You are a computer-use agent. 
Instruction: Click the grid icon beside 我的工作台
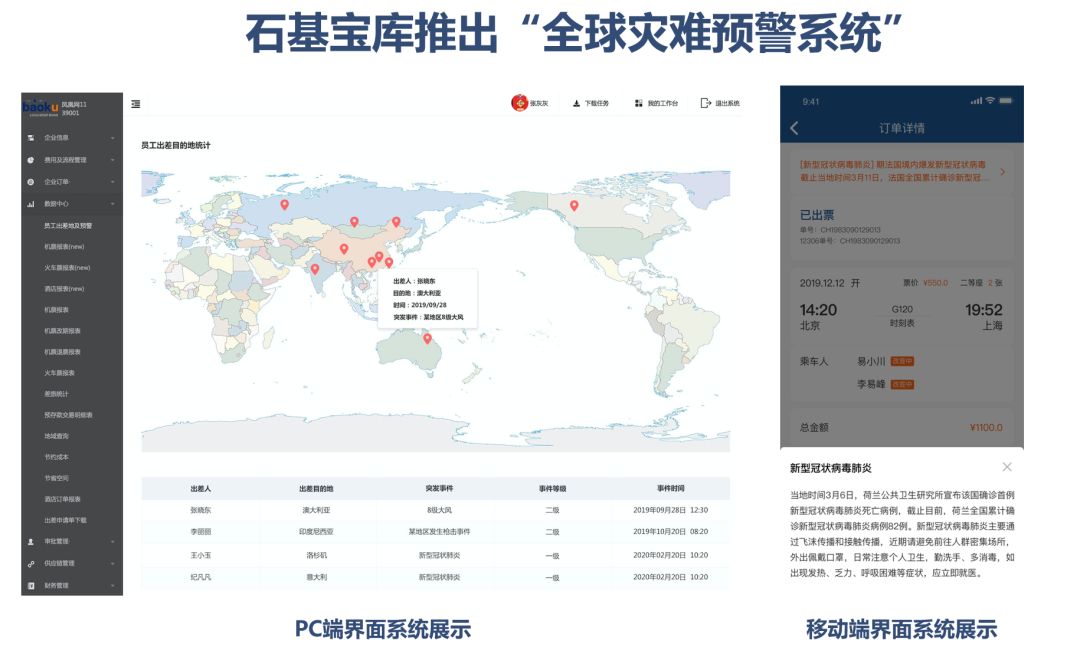coord(638,103)
